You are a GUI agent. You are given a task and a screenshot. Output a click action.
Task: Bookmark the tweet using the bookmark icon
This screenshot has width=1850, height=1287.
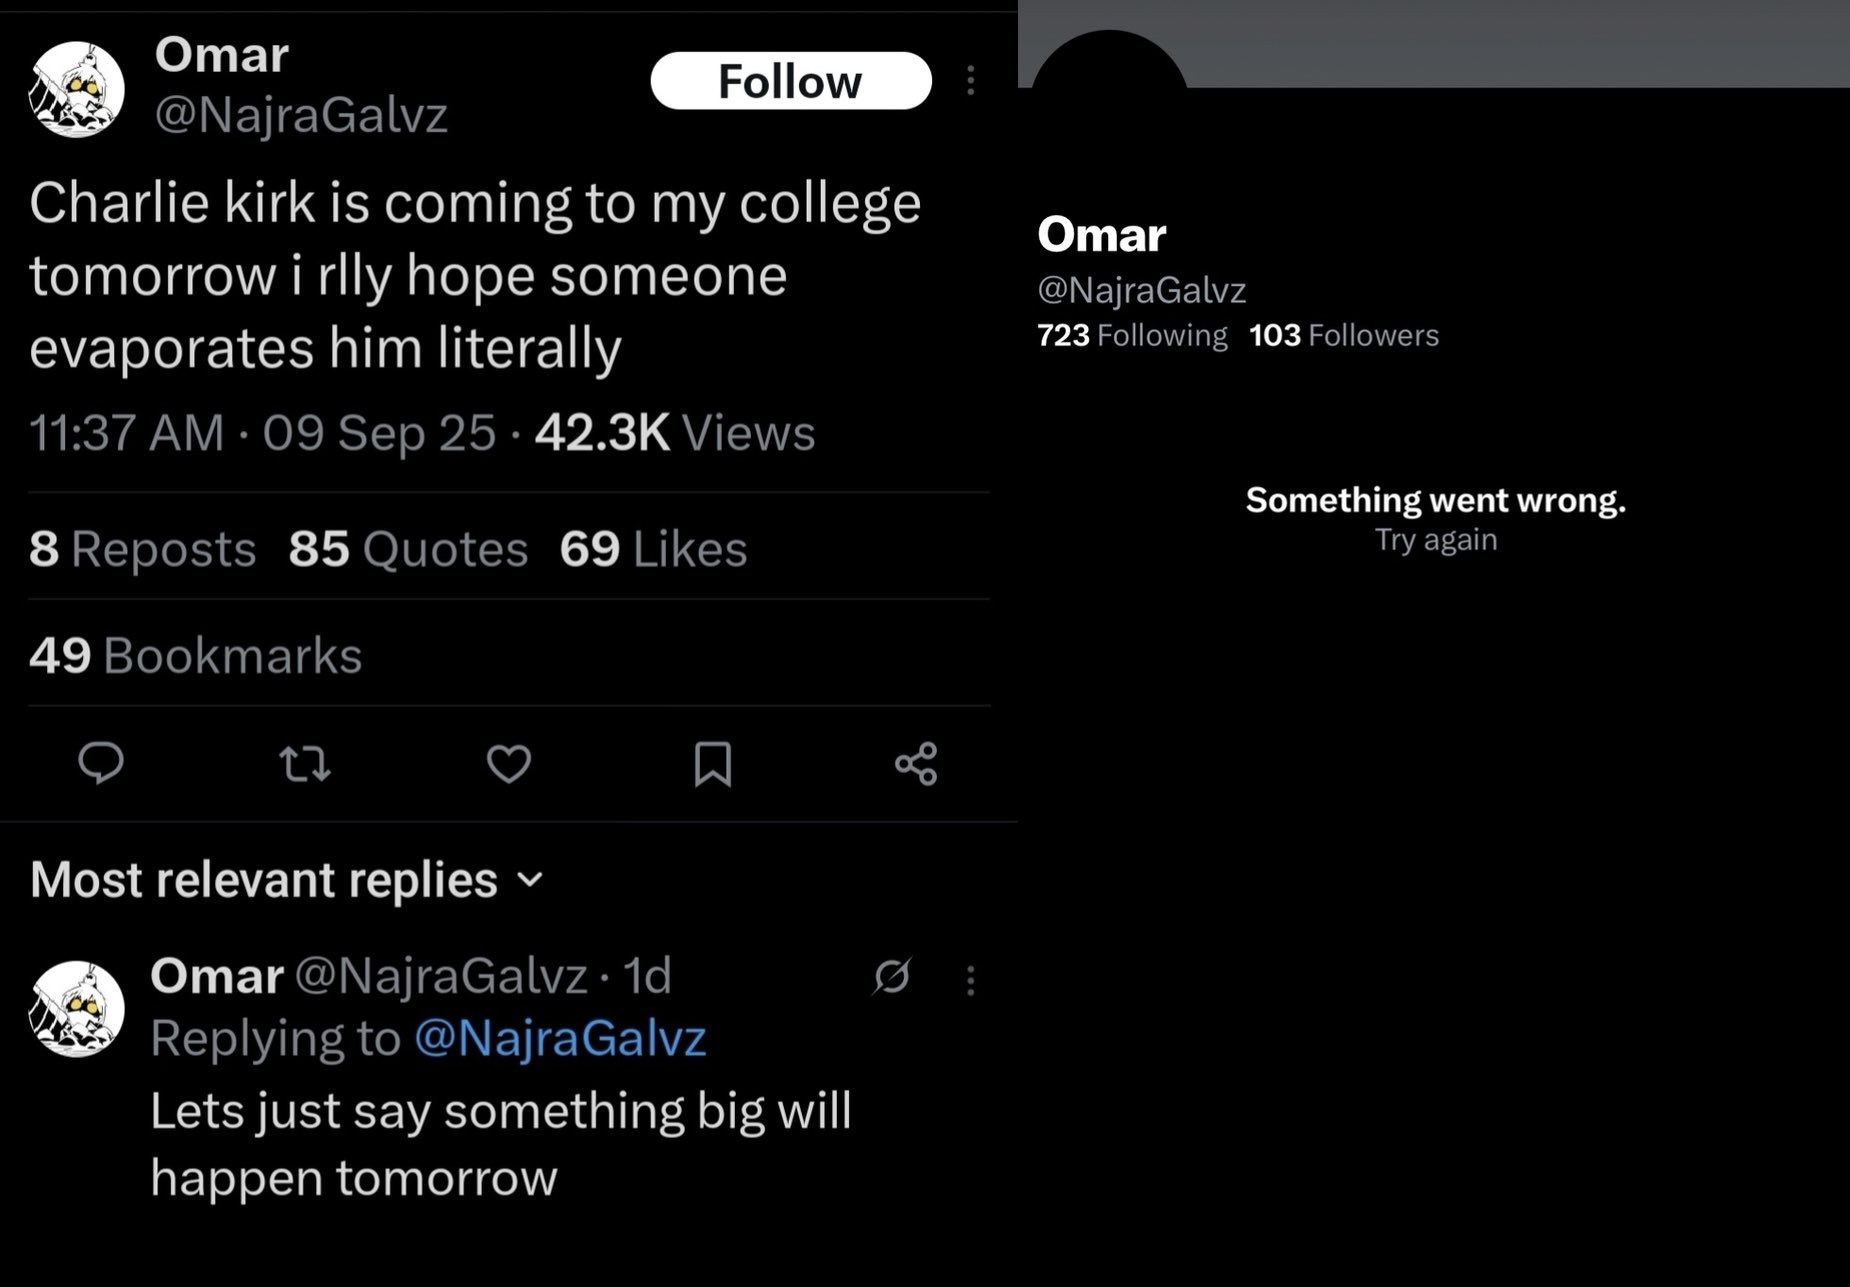coord(713,765)
